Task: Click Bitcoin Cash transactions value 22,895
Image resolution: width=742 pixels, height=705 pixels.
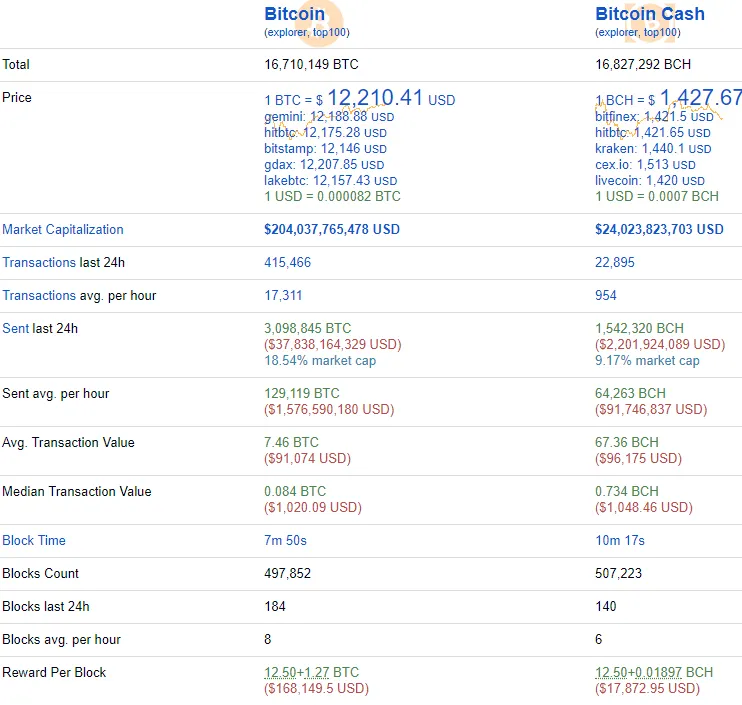Action: coord(615,263)
